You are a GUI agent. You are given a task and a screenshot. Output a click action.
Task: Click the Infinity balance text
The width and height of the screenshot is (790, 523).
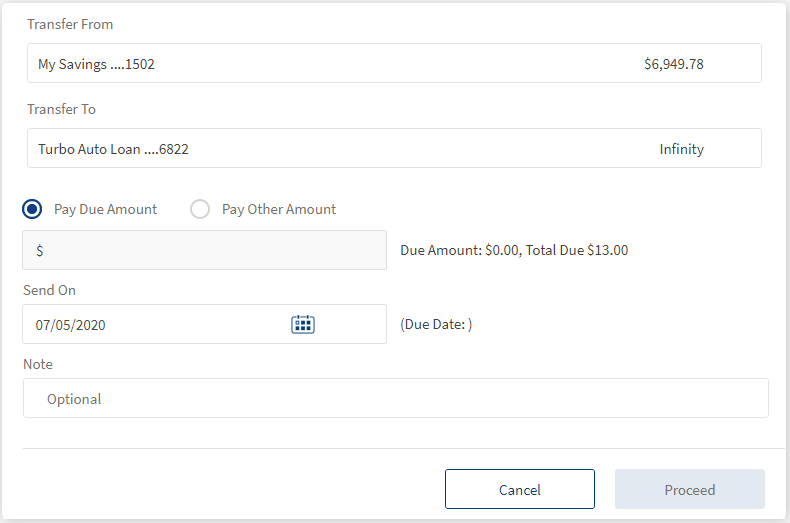[x=681, y=149]
